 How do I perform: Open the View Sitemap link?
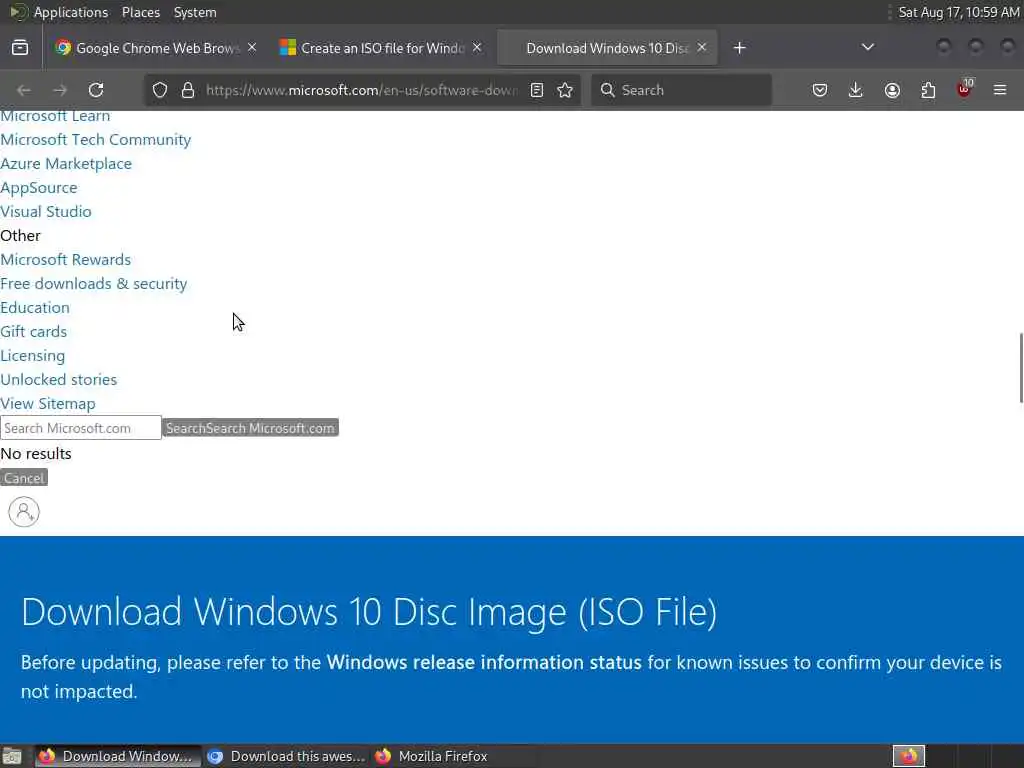click(48, 404)
